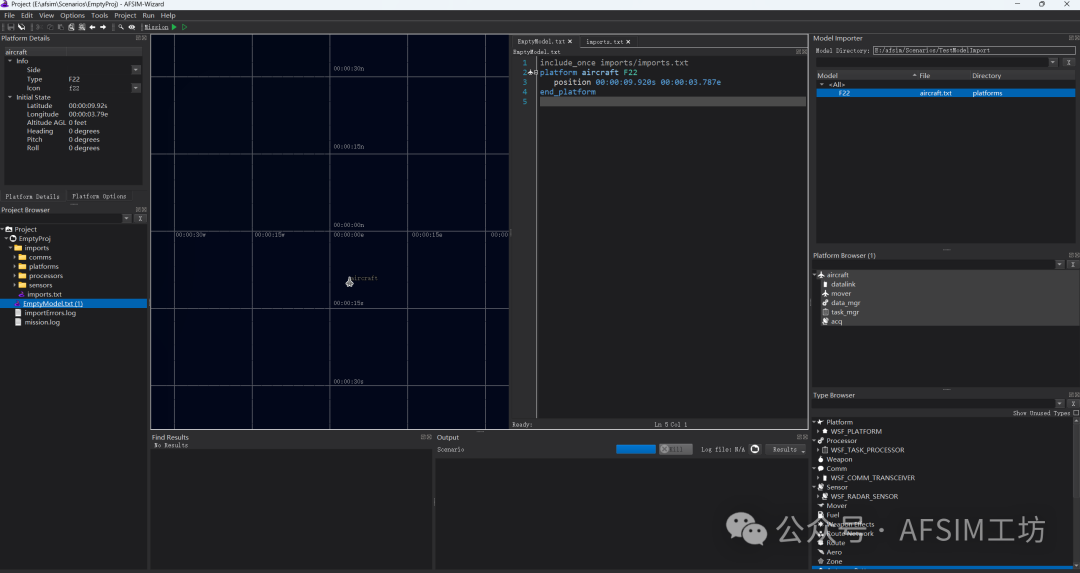Enable Show Unused Types checkbox

coord(1076,413)
